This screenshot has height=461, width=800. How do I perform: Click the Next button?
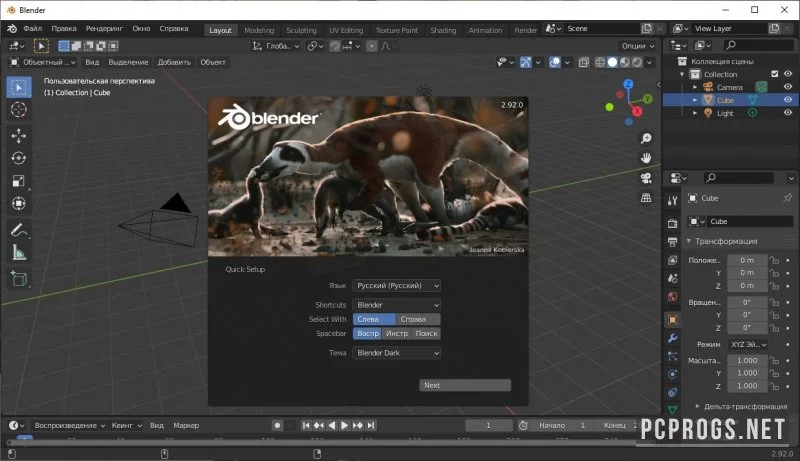click(465, 385)
